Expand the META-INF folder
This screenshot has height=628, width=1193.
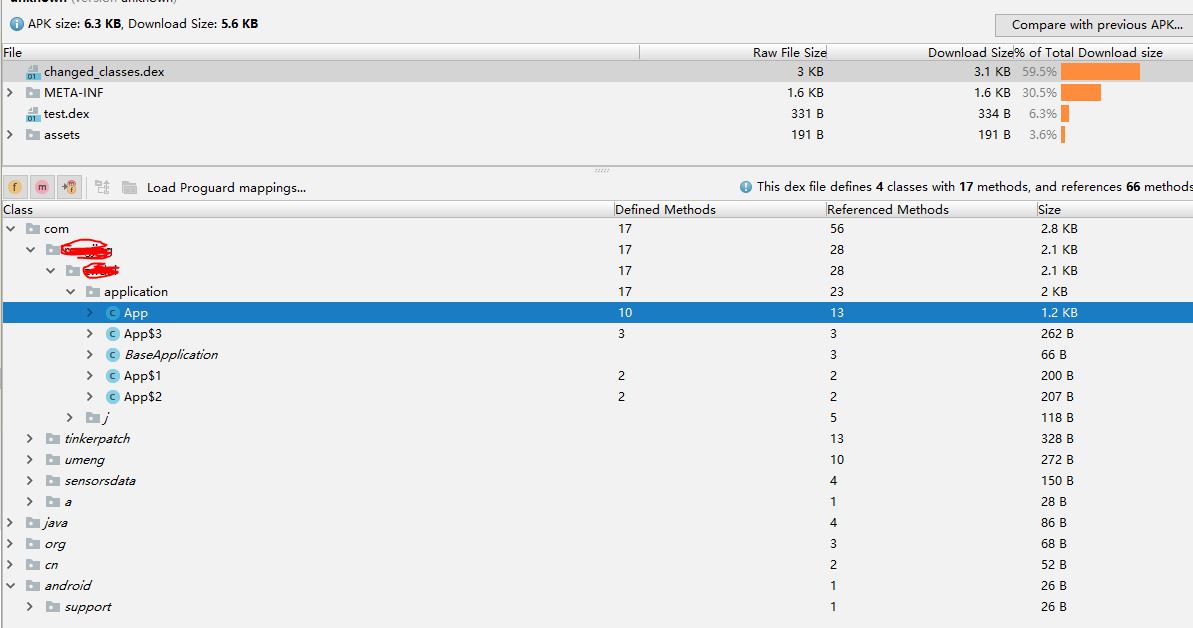pos(10,93)
